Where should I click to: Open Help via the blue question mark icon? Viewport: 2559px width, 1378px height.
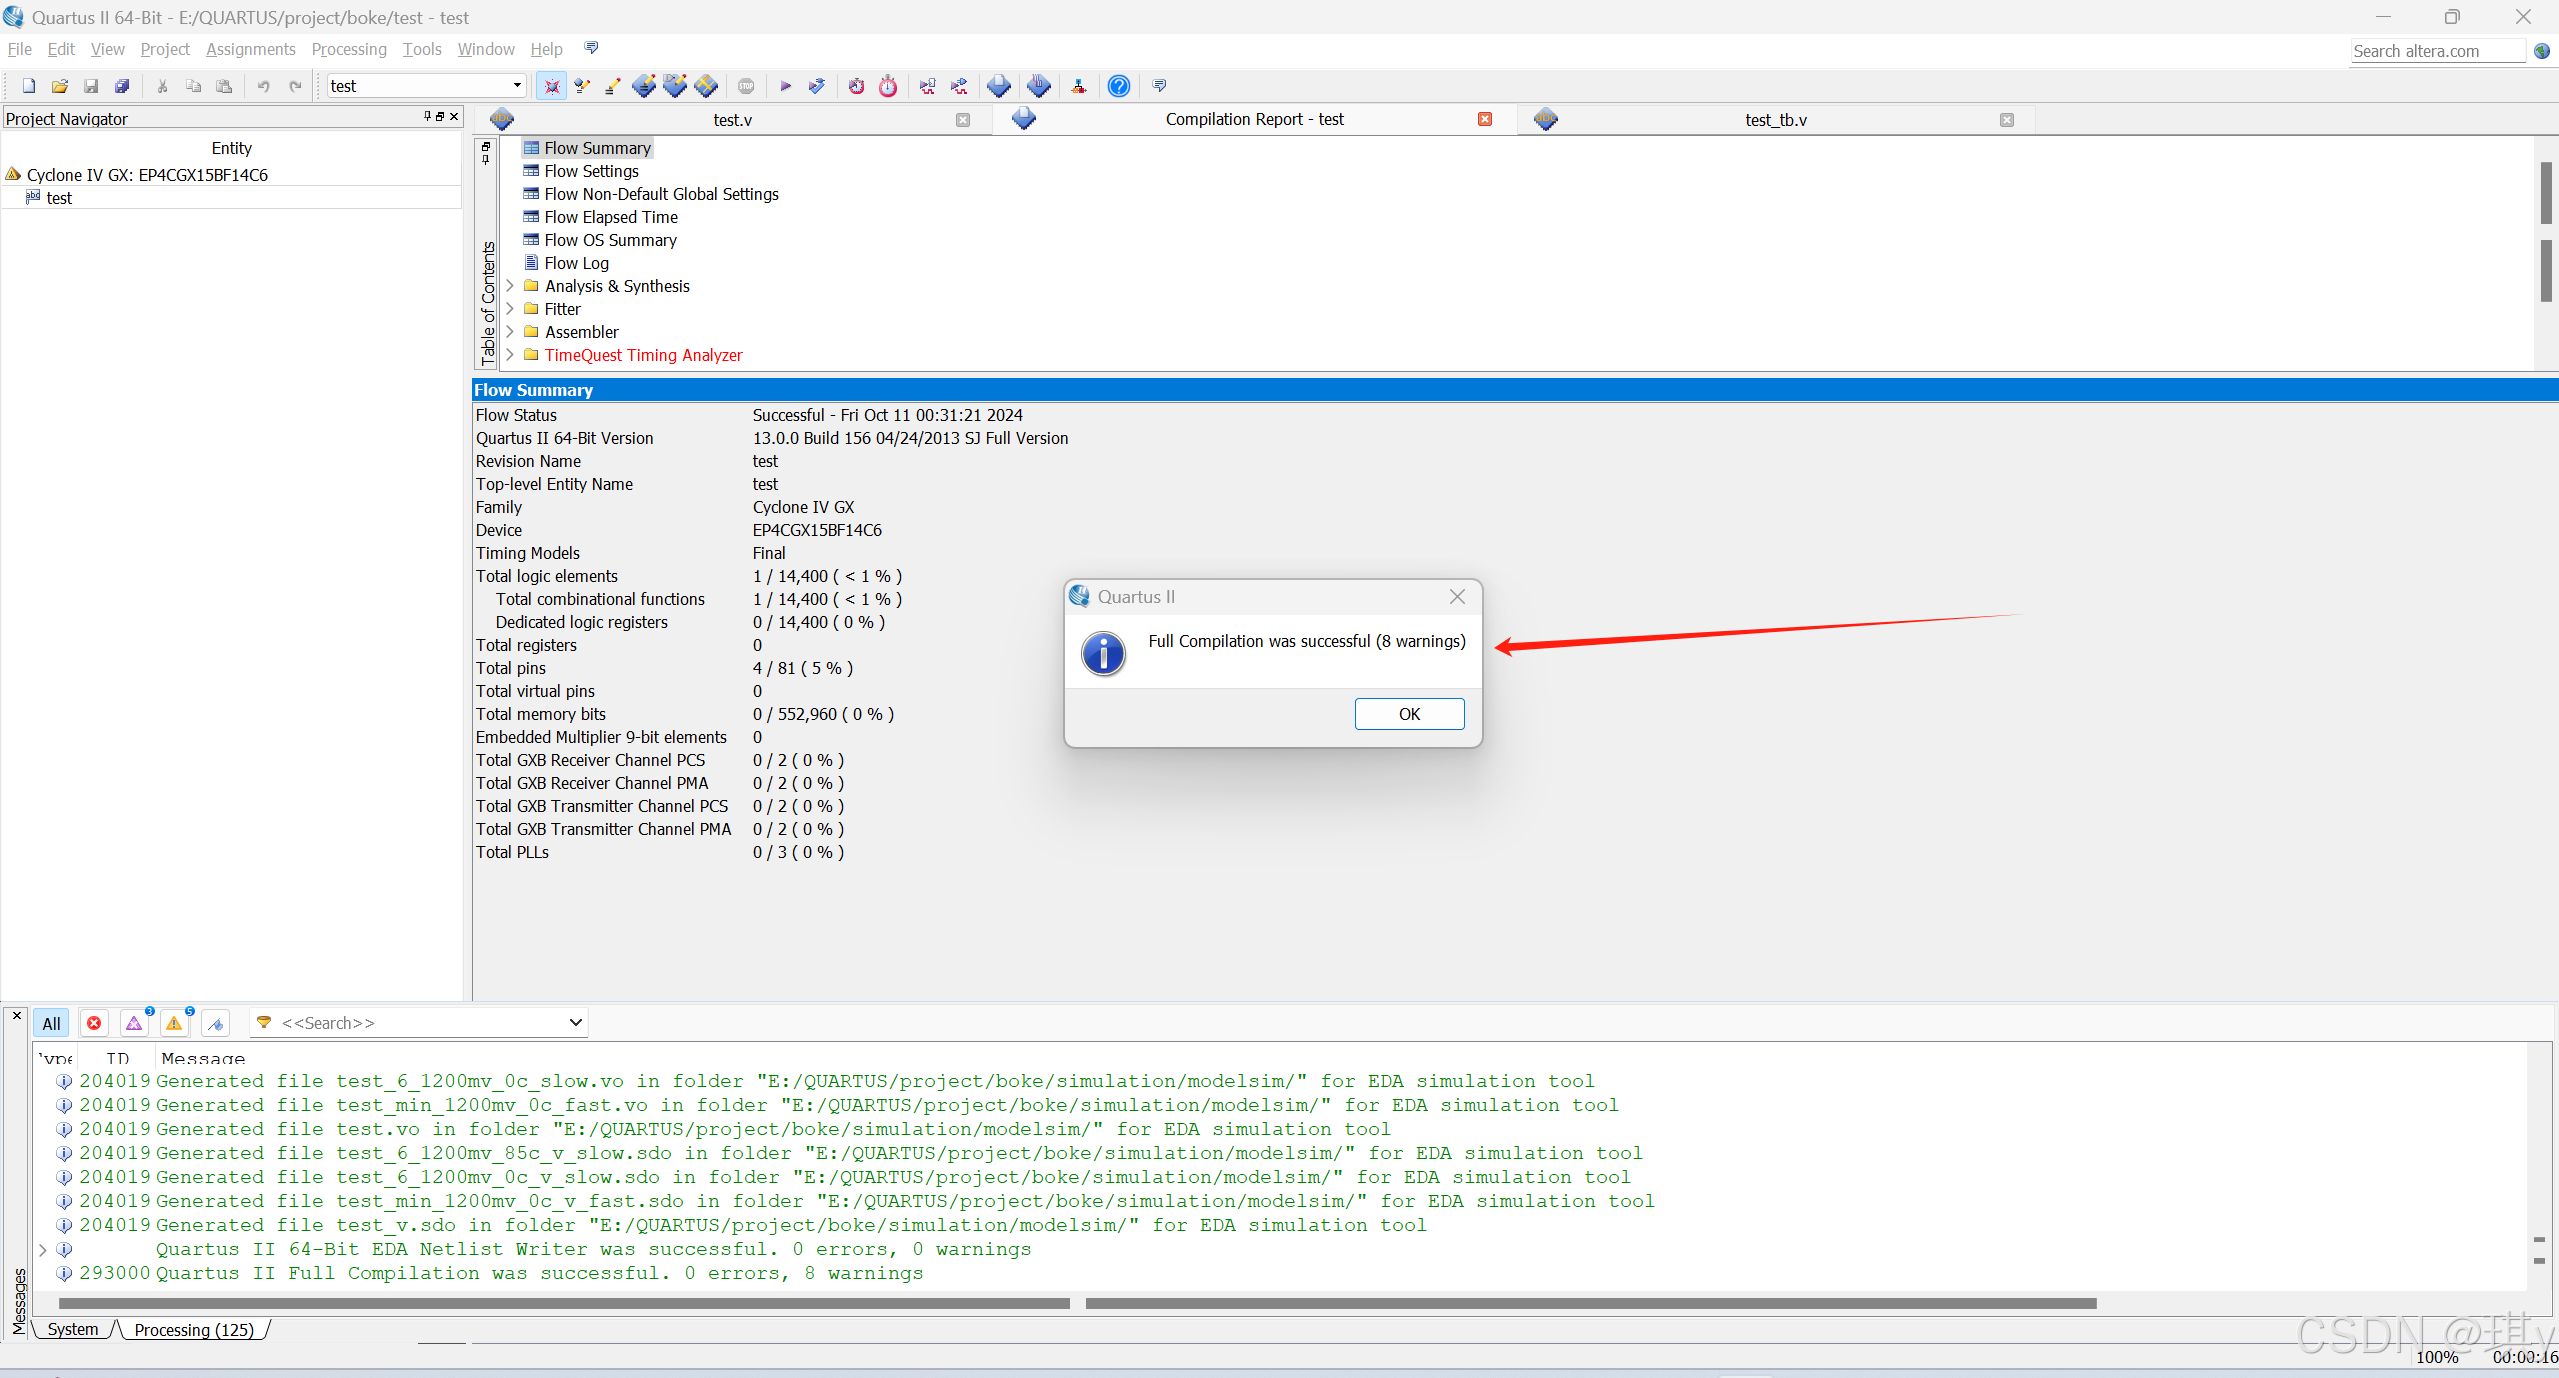point(1119,86)
